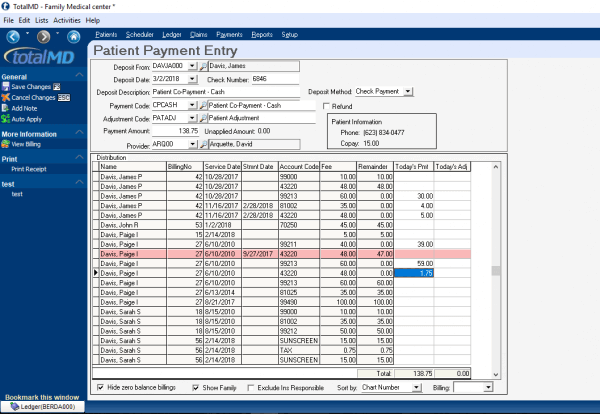The image size is (600, 414).
Task: Open the Deposit Method dropdown
Action: tap(408, 91)
